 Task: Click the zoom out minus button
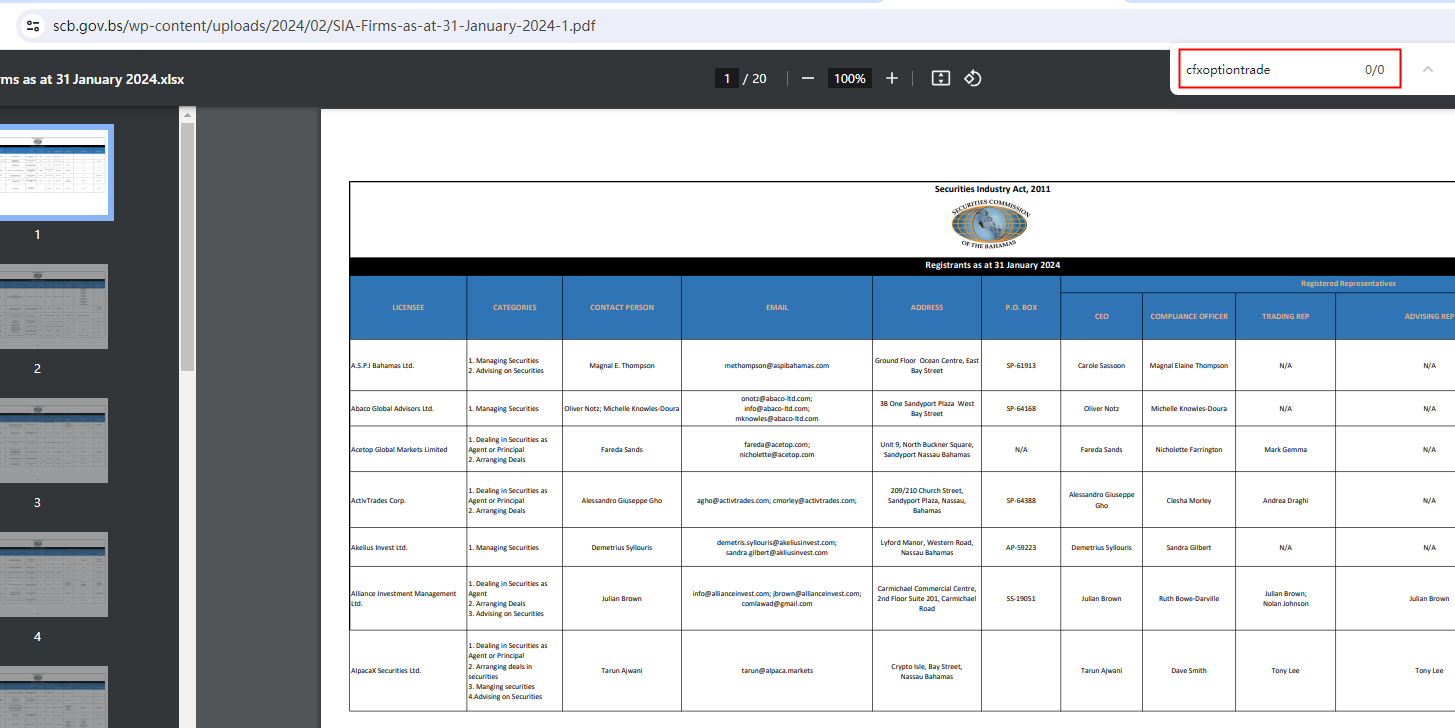pyautogui.click(x=808, y=78)
